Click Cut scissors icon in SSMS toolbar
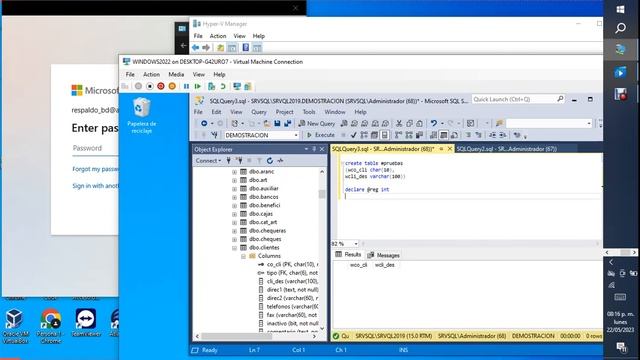 coord(399,123)
